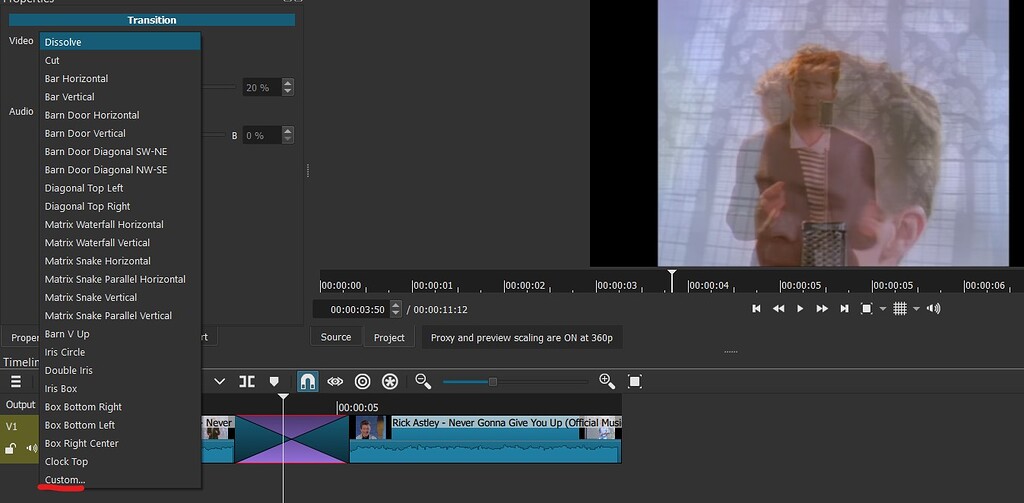The image size is (1024, 503).
Task: Switch to the Source tab
Action: [x=336, y=337]
